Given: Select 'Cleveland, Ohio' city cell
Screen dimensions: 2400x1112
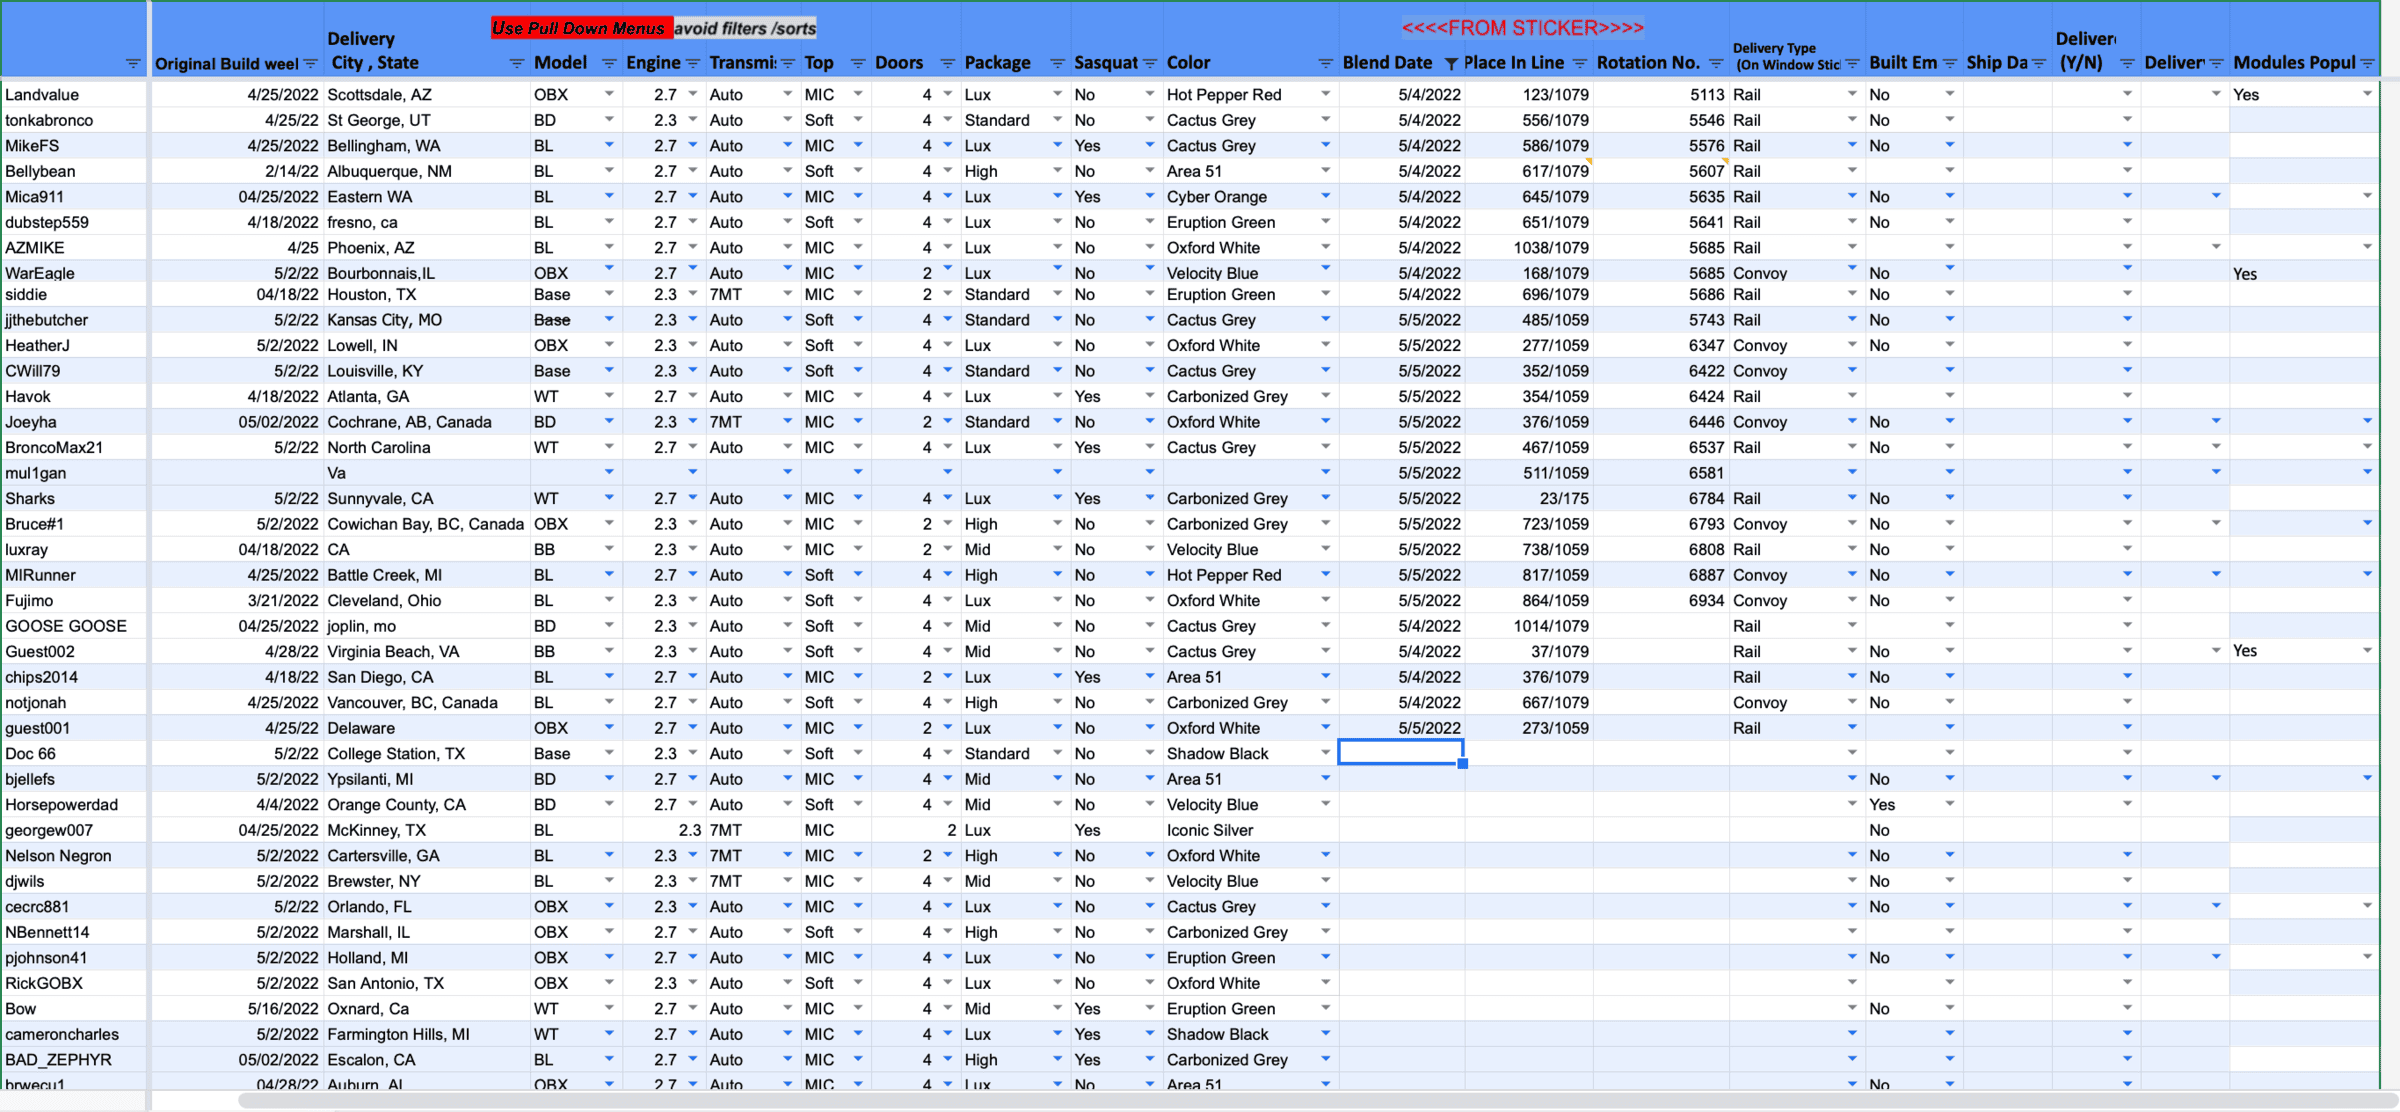Looking at the screenshot, I should coord(427,600).
